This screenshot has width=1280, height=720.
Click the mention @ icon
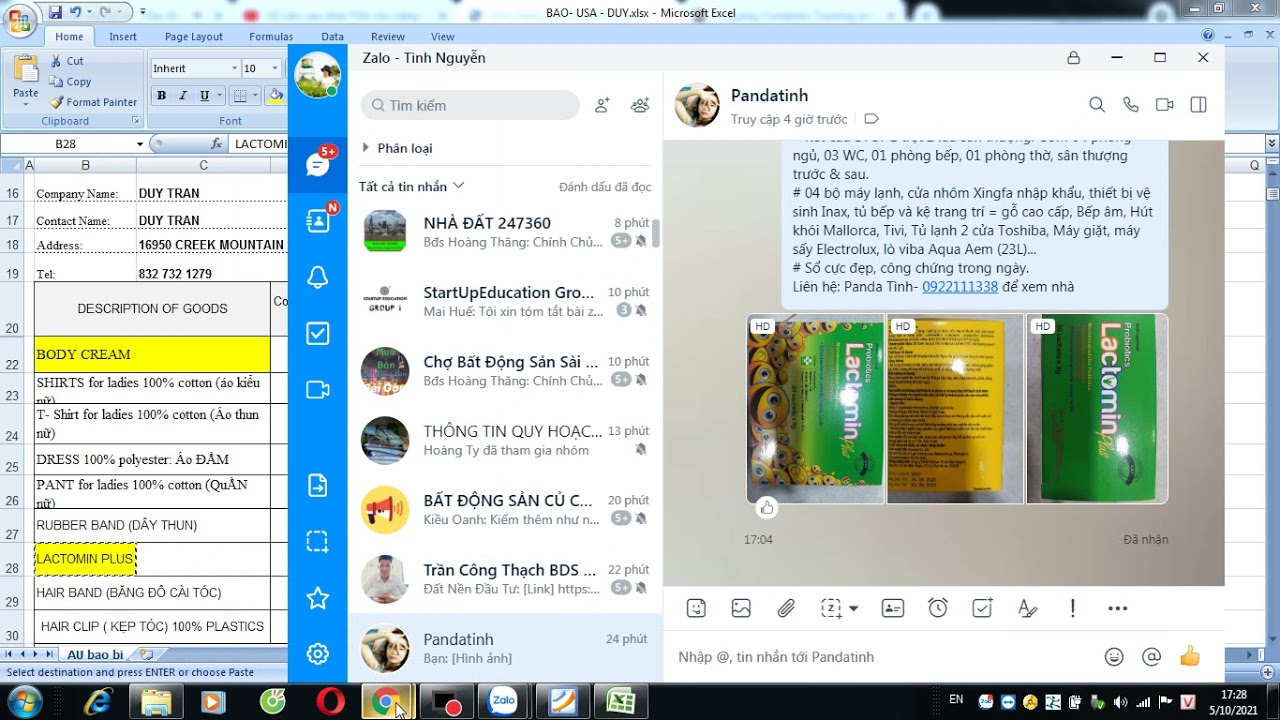(1152, 657)
